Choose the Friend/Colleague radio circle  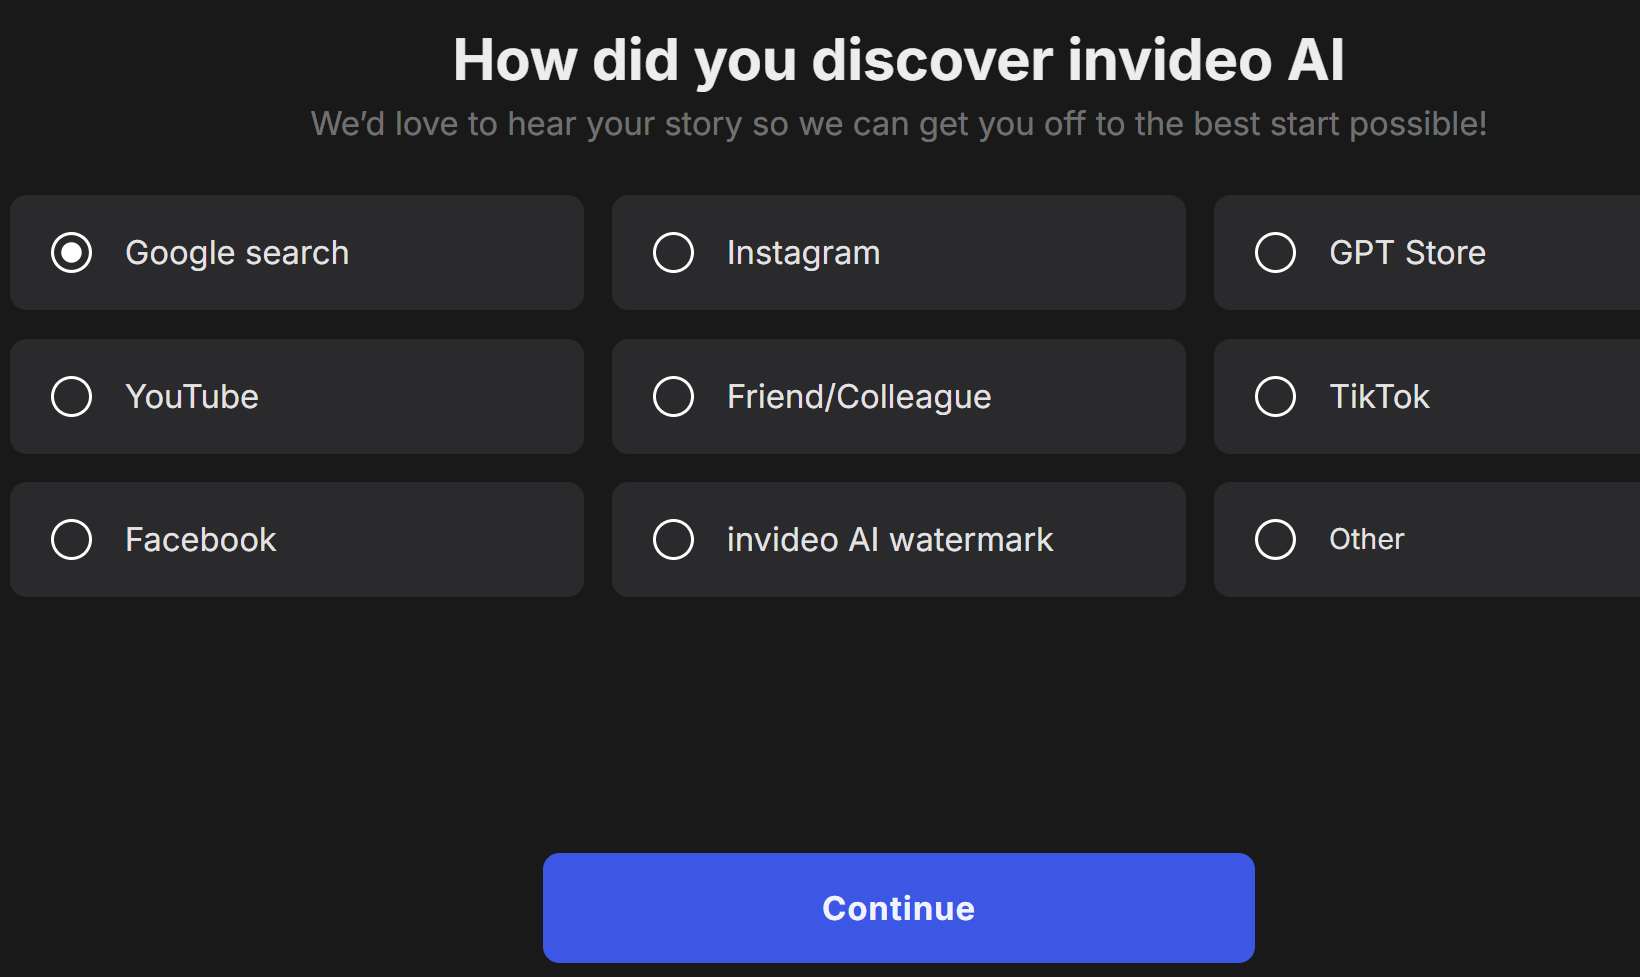674,397
